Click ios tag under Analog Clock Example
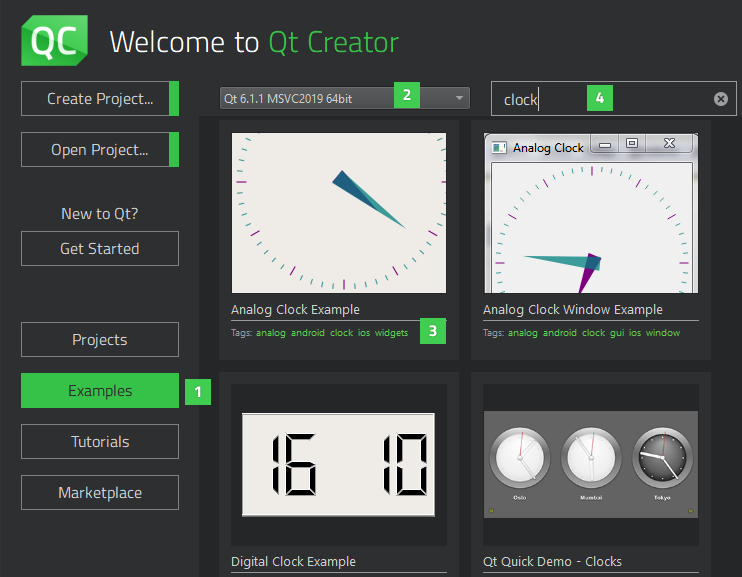The height and width of the screenshot is (577, 742). [364, 333]
